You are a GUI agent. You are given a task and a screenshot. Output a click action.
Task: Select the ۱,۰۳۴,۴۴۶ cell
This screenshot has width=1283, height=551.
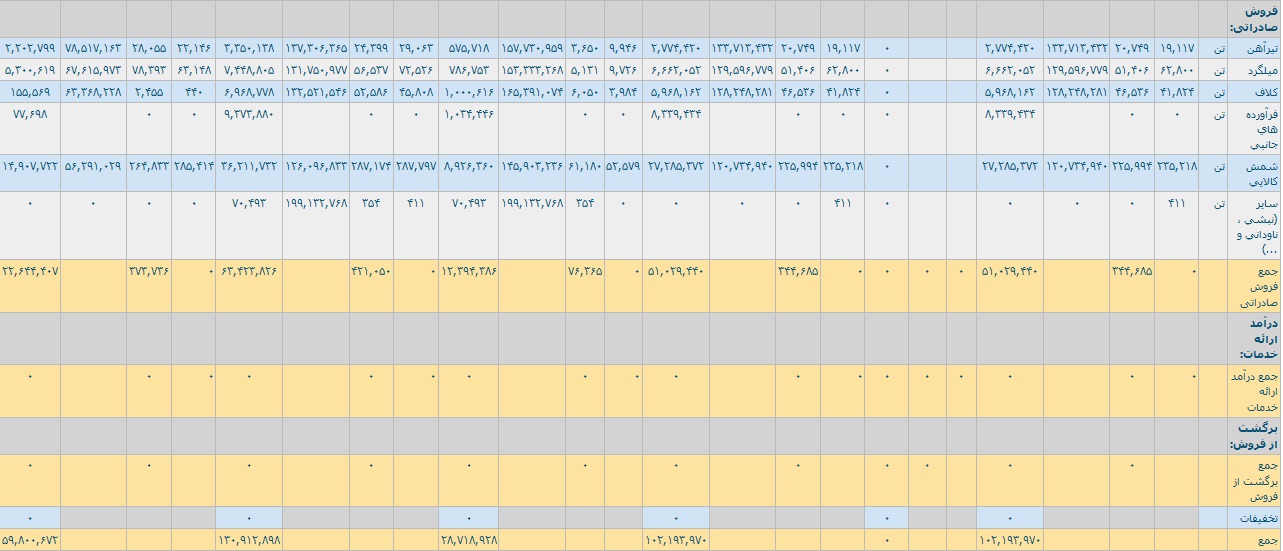[x=467, y=114]
